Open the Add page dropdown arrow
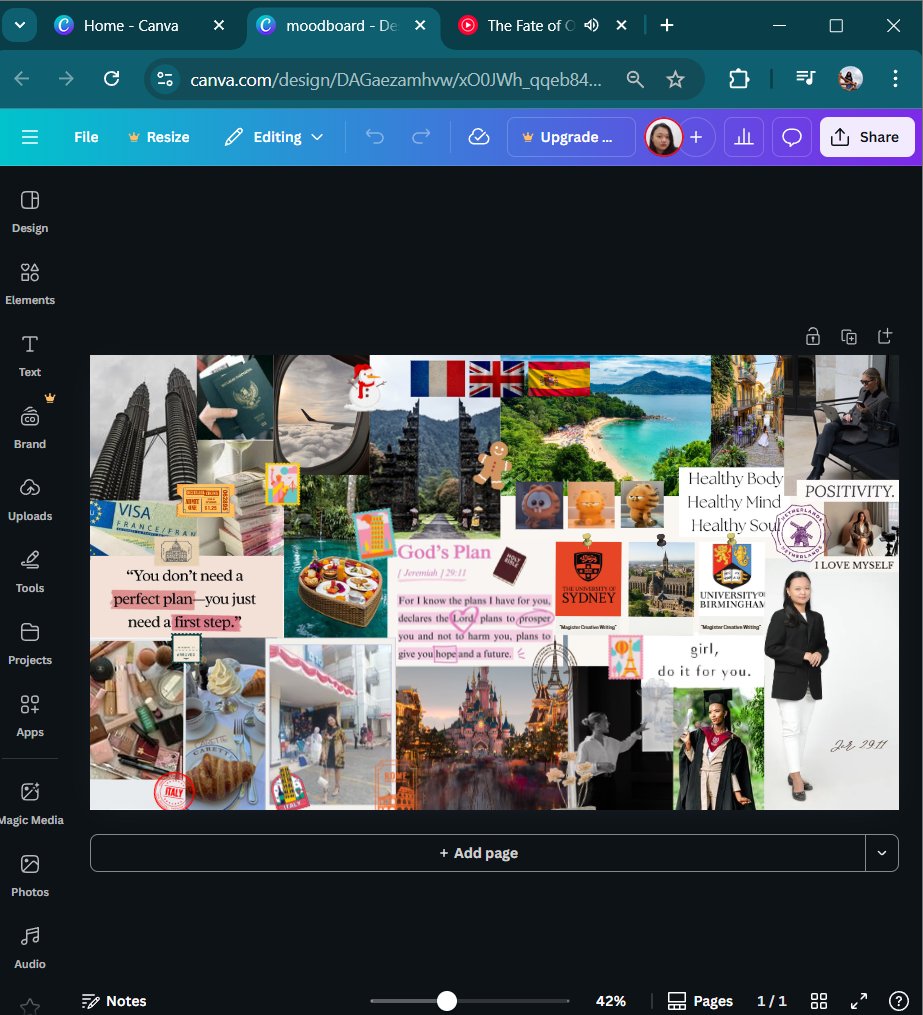The width and height of the screenshot is (923, 1015). coord(881,852)
